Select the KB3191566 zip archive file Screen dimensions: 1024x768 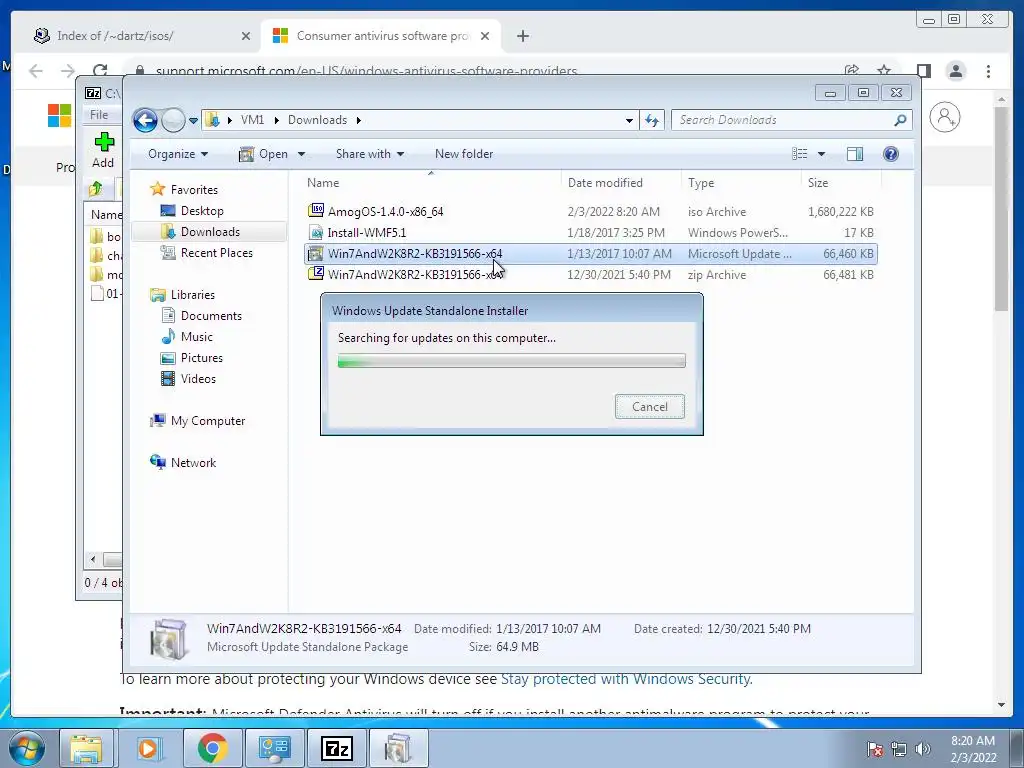590,274
